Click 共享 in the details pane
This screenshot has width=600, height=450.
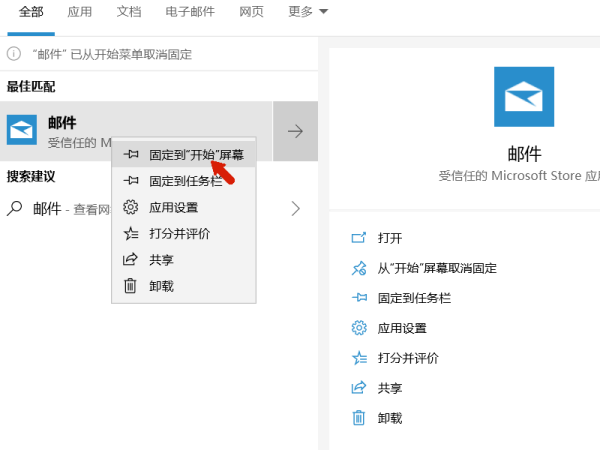[390, 388]
